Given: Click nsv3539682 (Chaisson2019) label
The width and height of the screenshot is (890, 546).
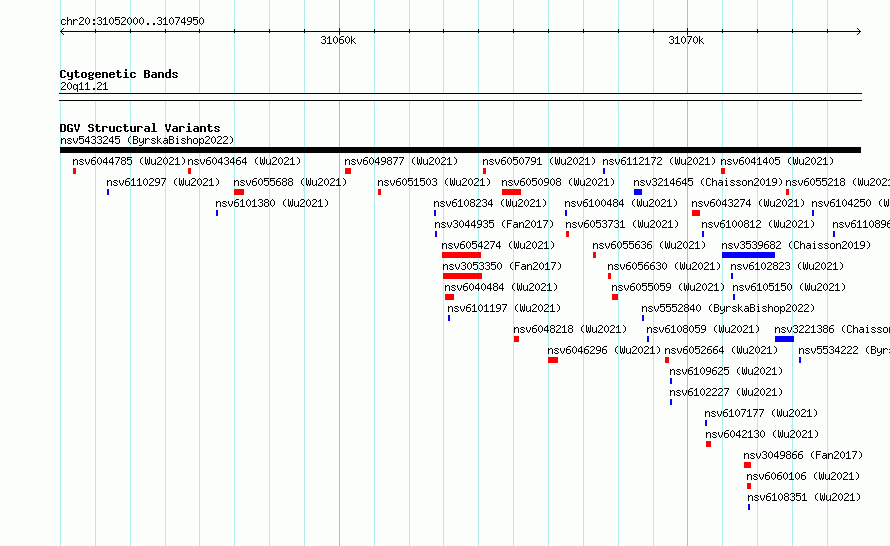Looking at the screenshot, I should [x=796, y=245].
